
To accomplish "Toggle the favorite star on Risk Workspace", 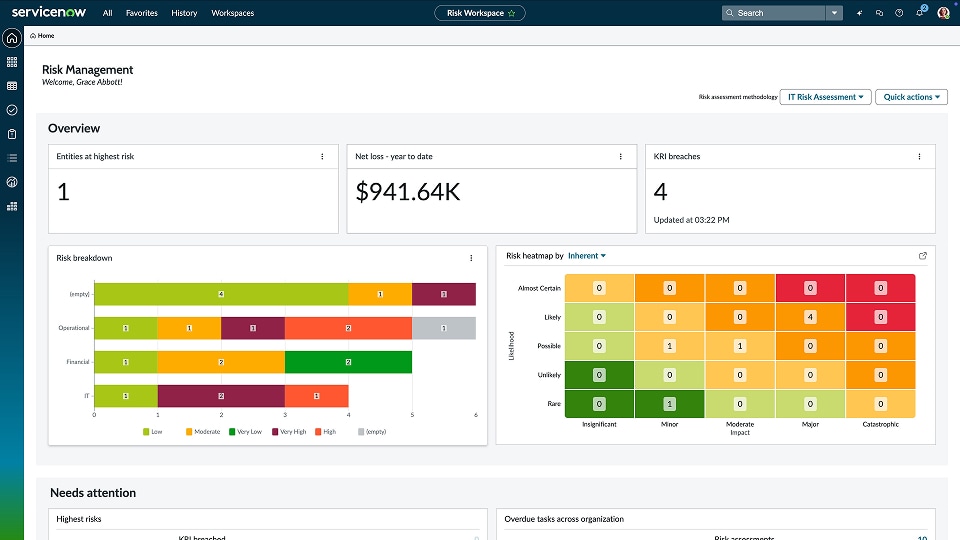I will [x=512, y=13].
